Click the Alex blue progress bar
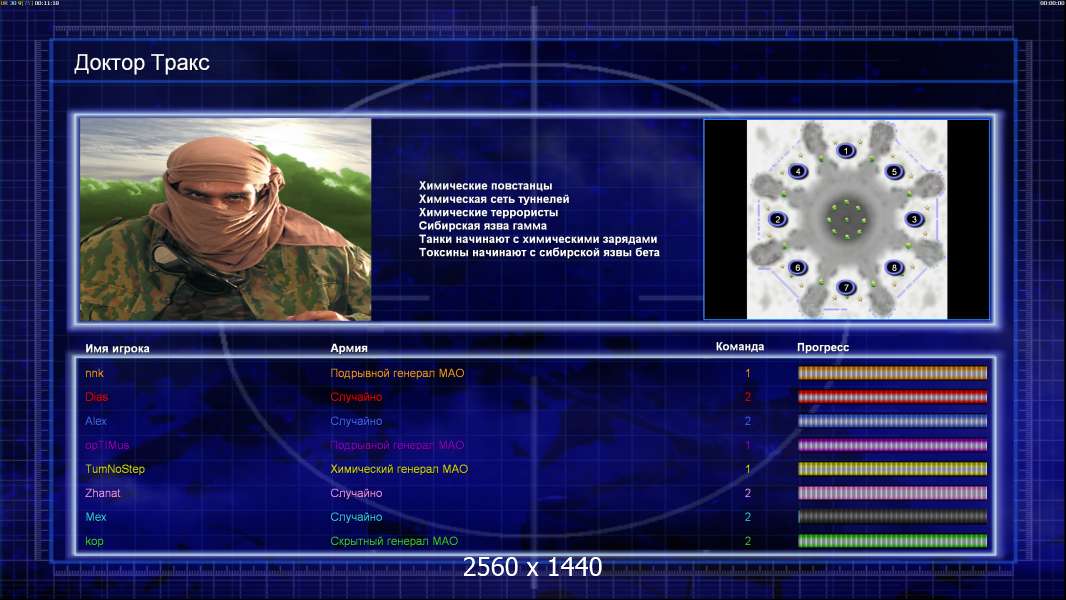Screen dimensions: 1066x600 (892, 421)
